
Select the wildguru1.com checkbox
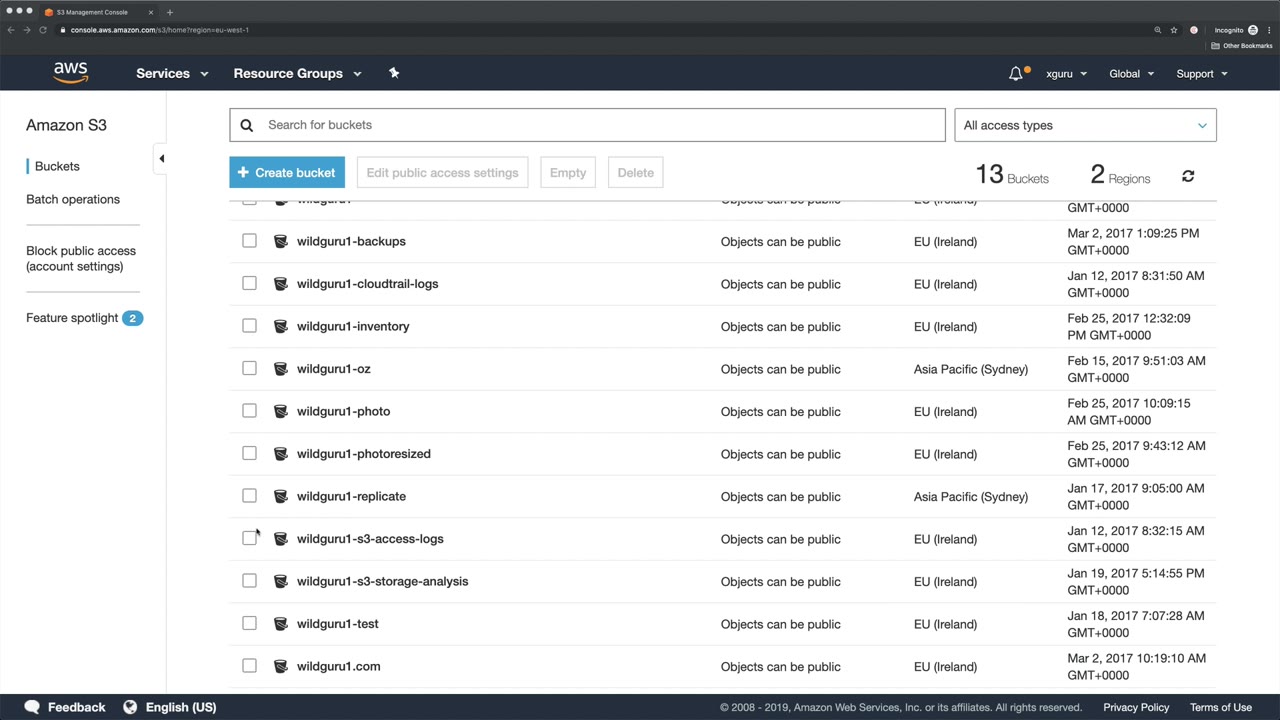(x=249, y=666)
